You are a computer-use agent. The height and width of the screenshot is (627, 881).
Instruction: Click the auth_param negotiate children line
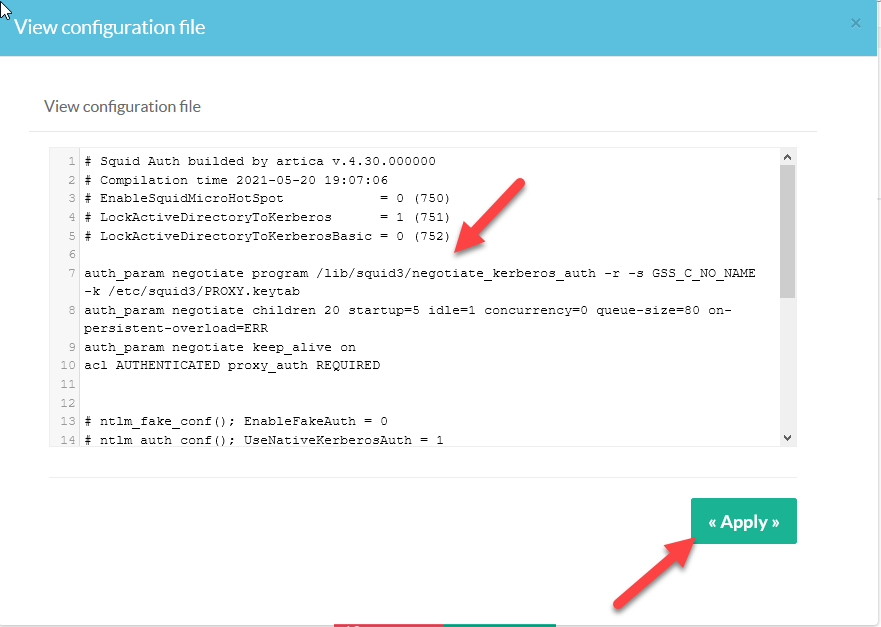[x=400, y=310]
